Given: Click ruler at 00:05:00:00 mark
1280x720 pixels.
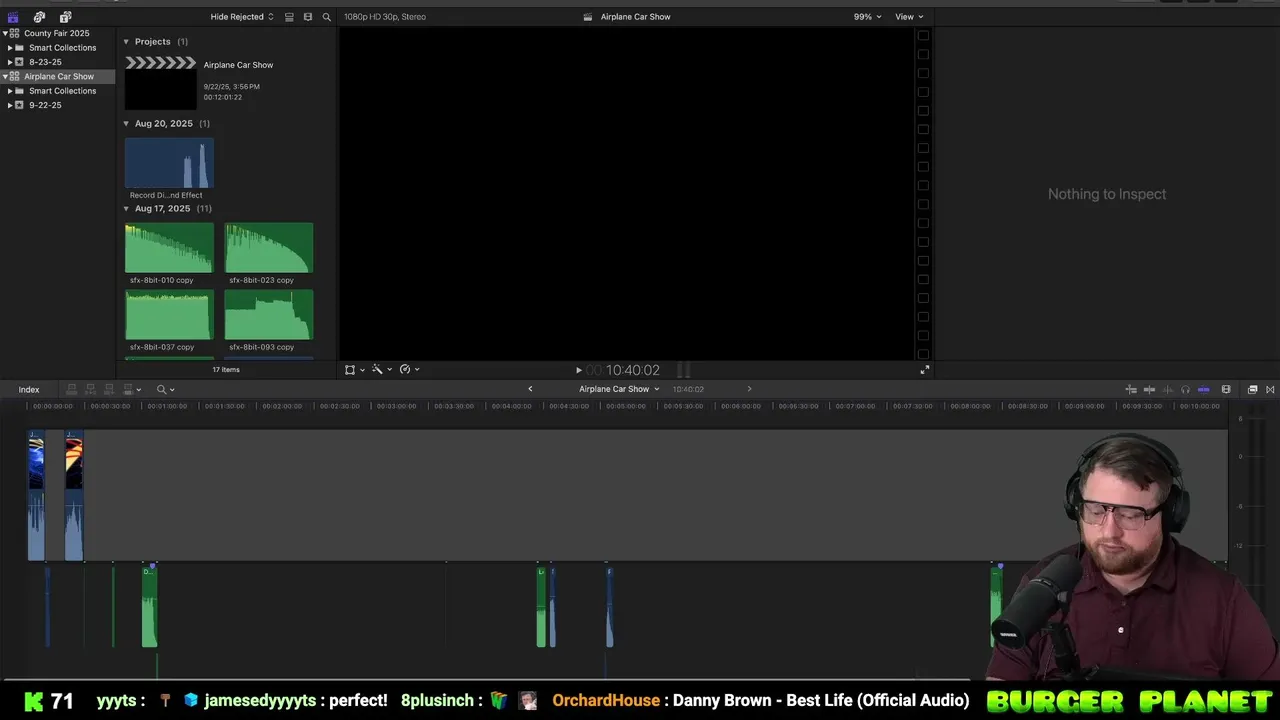Looking at the screenshot, I should (x=625, y=406).
